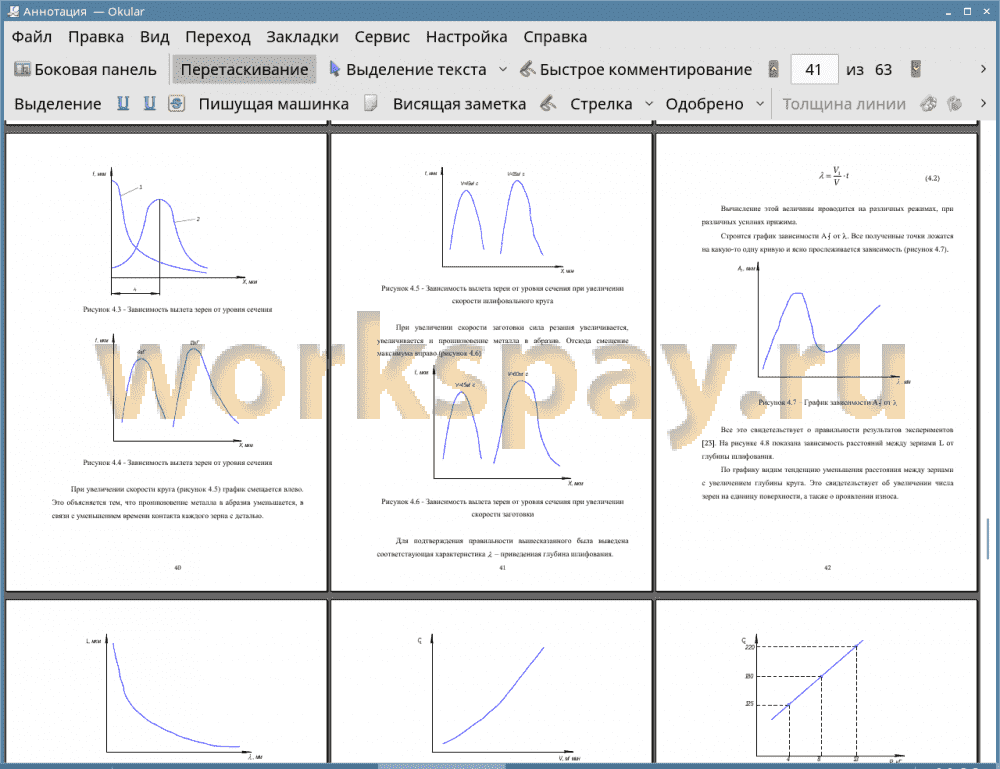Click the Рисунок 4.6 caption text
Image resolution: width=1000 pixels, height=769 pixels.
click(503, 508)
